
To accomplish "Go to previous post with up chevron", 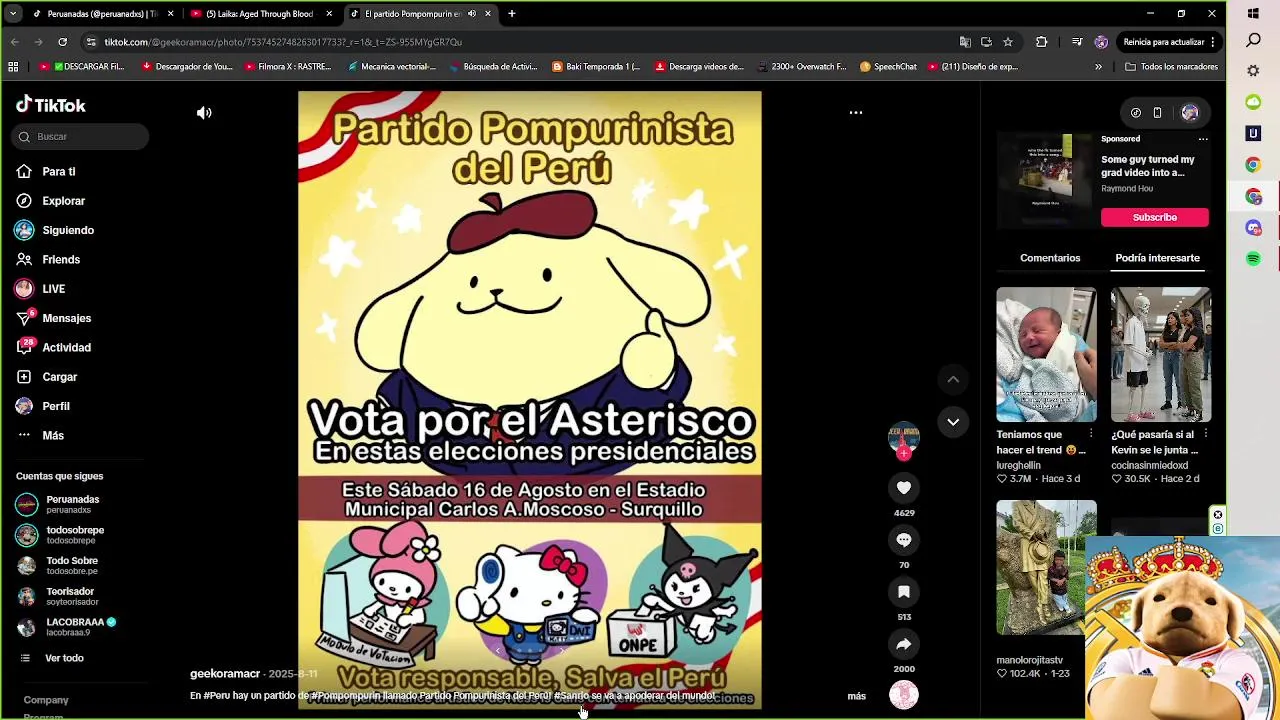I will (x=953, y=379).
